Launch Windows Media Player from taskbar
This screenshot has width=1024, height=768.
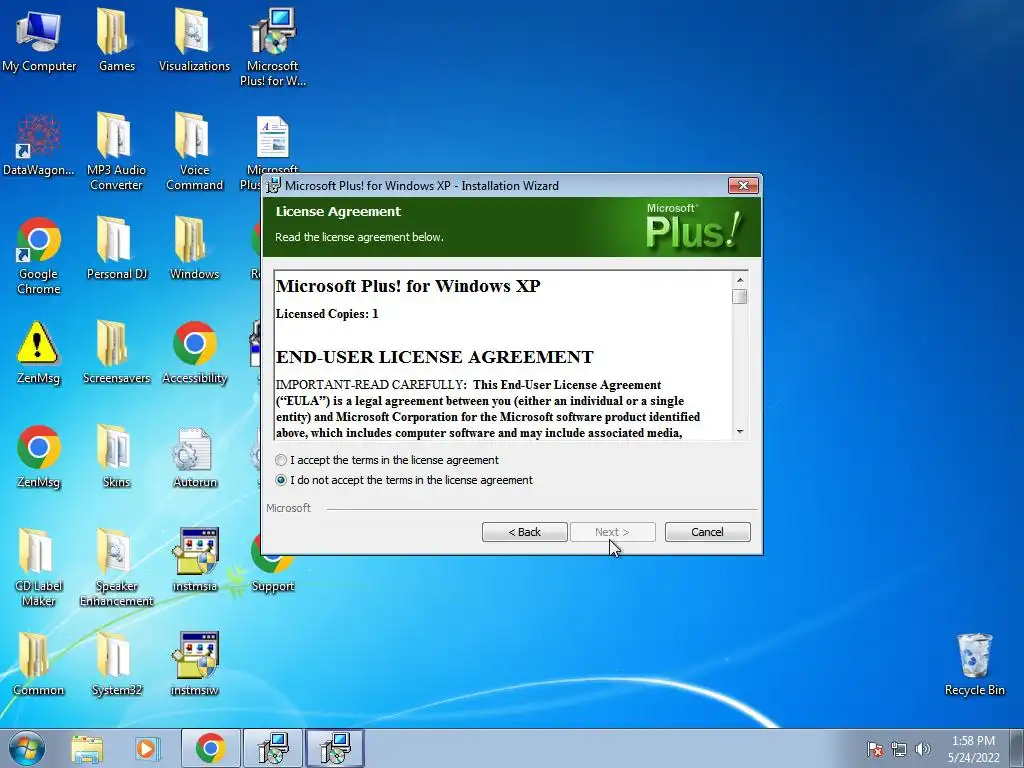(x=147, y=748)
